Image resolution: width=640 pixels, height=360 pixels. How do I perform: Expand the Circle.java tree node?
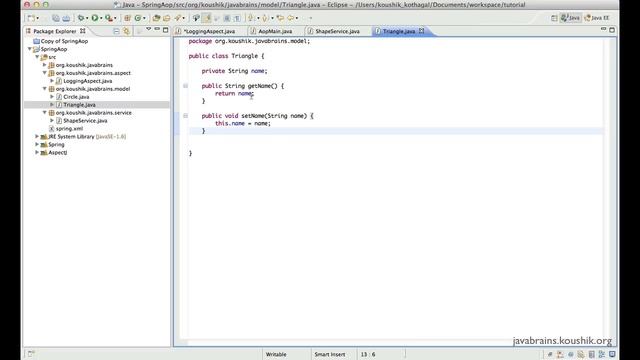click(52, 97)
